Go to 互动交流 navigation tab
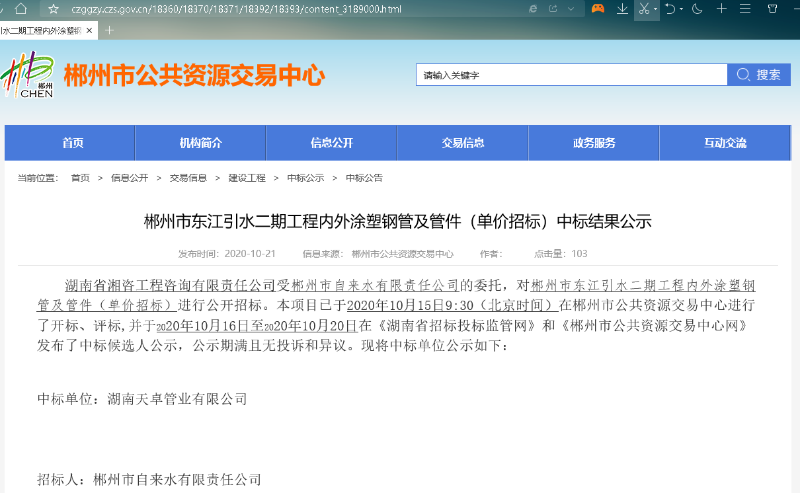The image size is (800, 493). [725, 143]
